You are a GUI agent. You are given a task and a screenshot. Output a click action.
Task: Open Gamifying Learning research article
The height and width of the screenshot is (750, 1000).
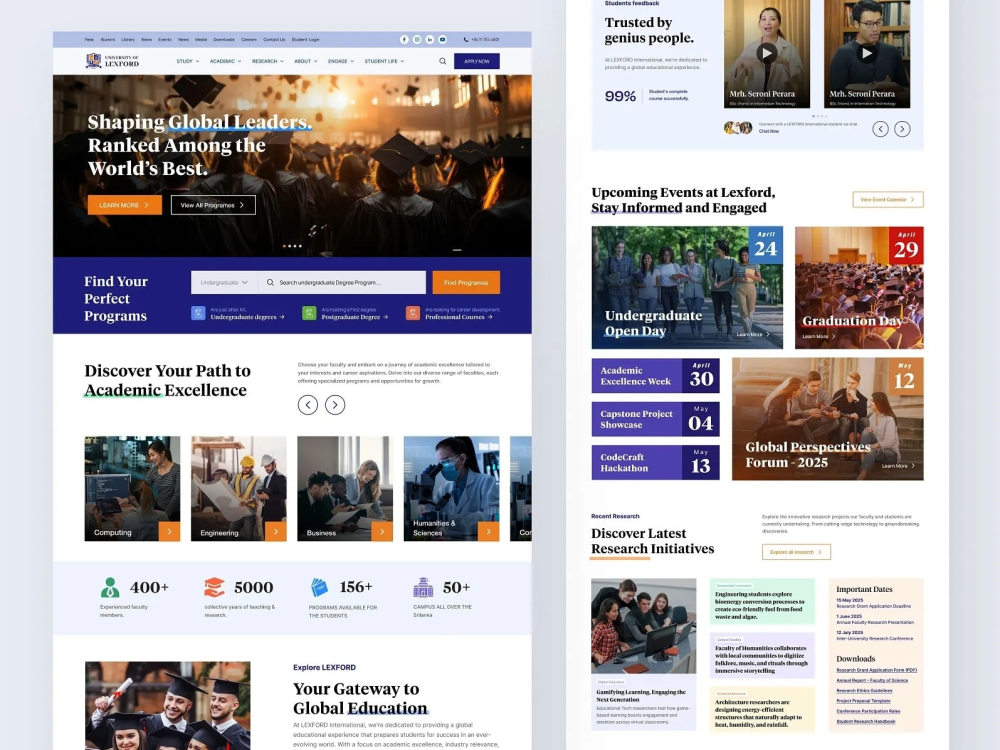tap(643, 654)
